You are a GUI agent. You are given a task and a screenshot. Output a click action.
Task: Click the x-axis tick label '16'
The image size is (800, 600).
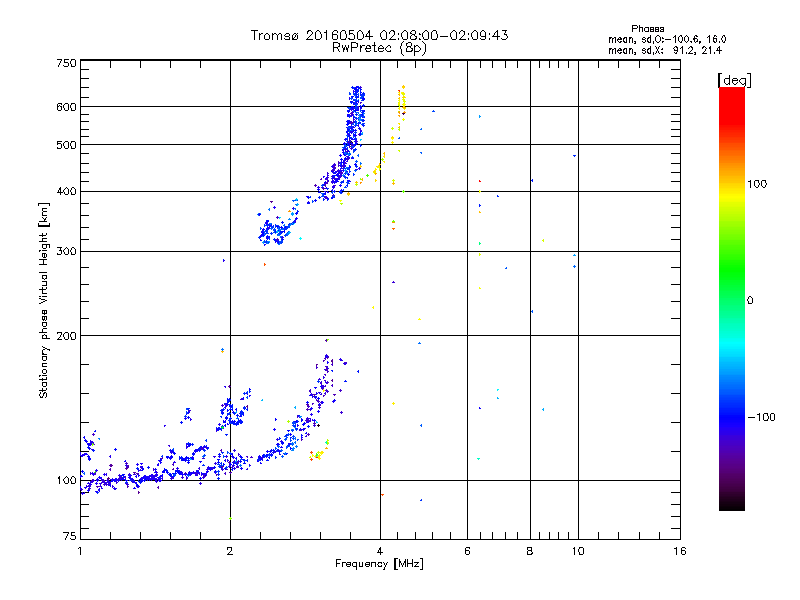pyautogui.click(x=680, y=551)
